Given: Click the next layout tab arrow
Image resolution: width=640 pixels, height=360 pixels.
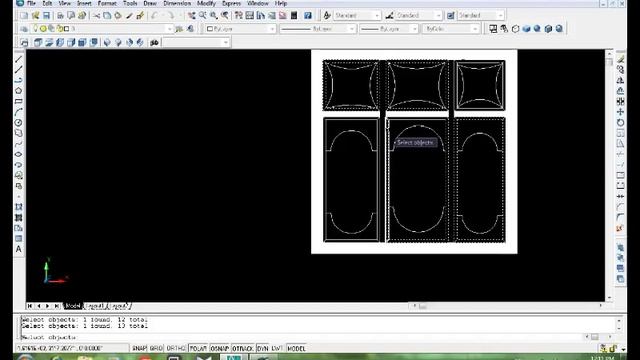Looking at the screenshot, I should coord(48,306).
